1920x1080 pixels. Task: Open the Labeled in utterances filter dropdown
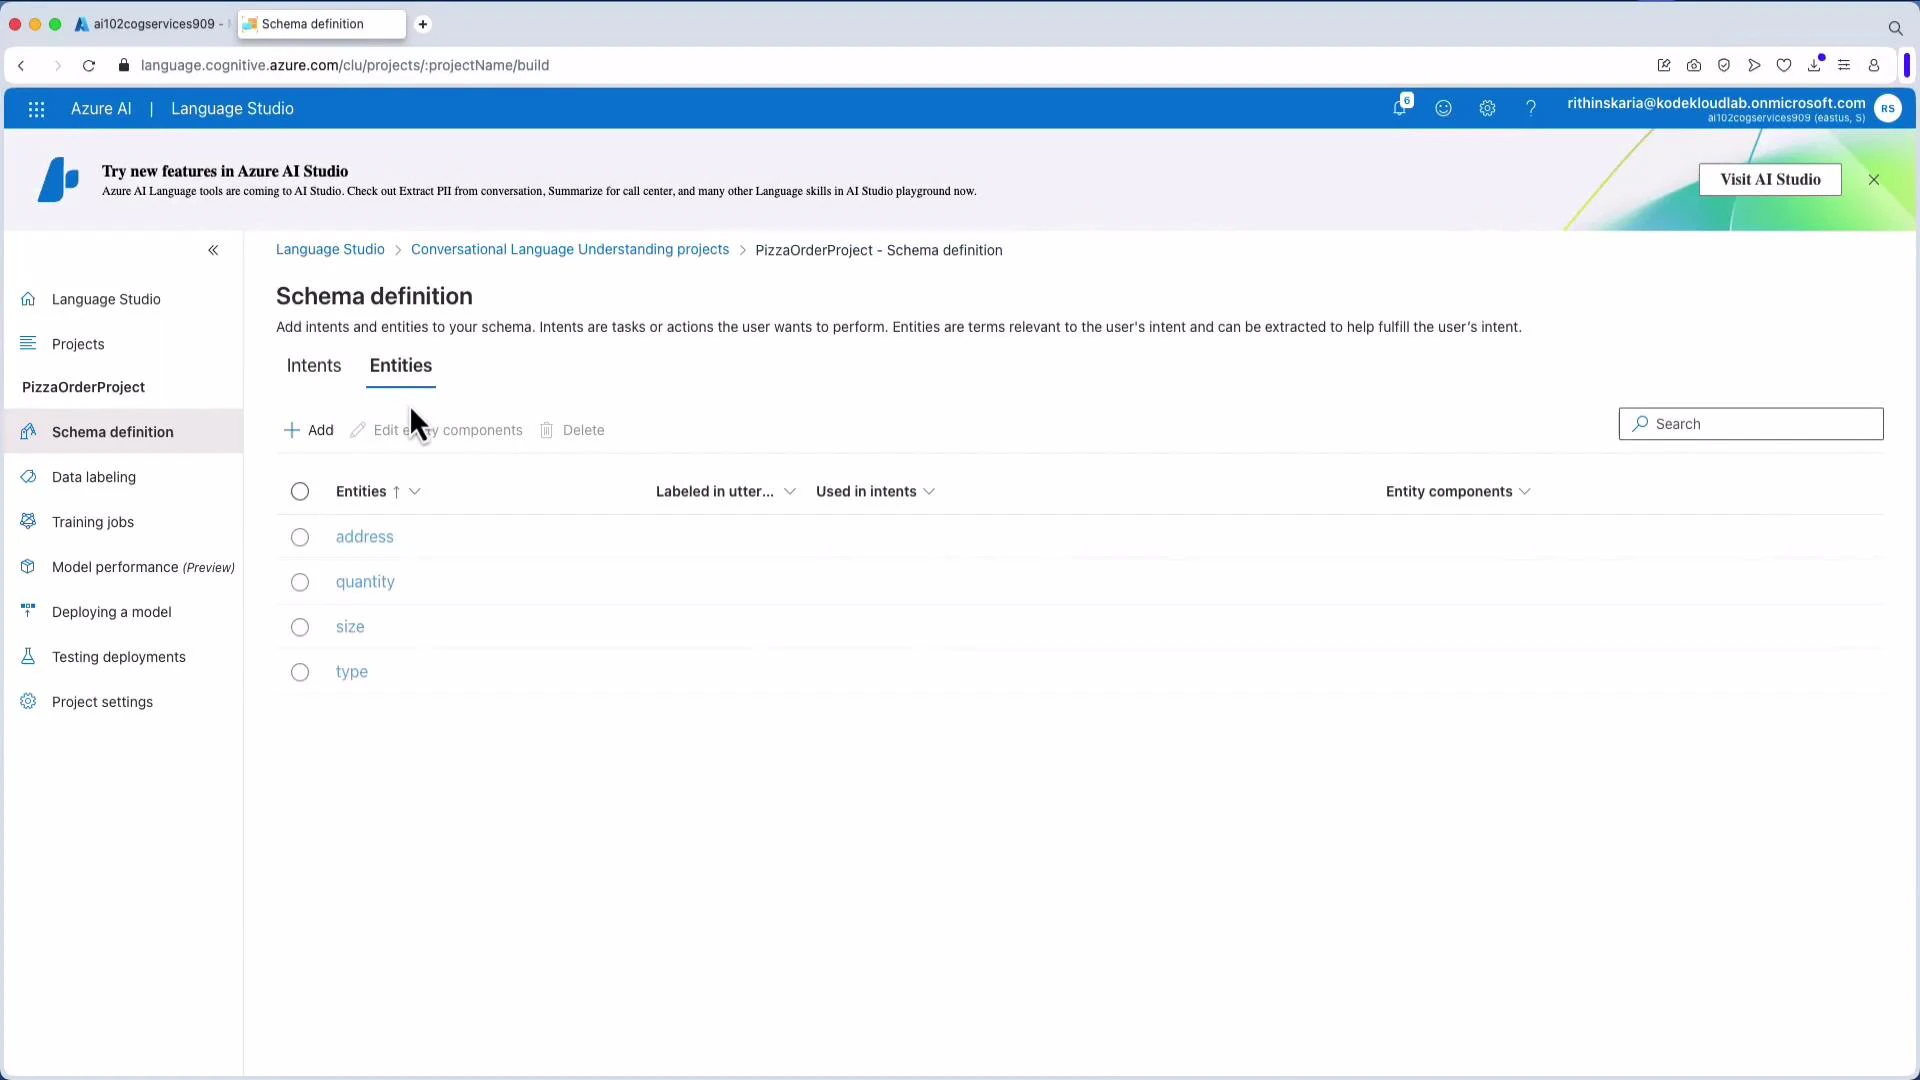[x=791, y=491]
